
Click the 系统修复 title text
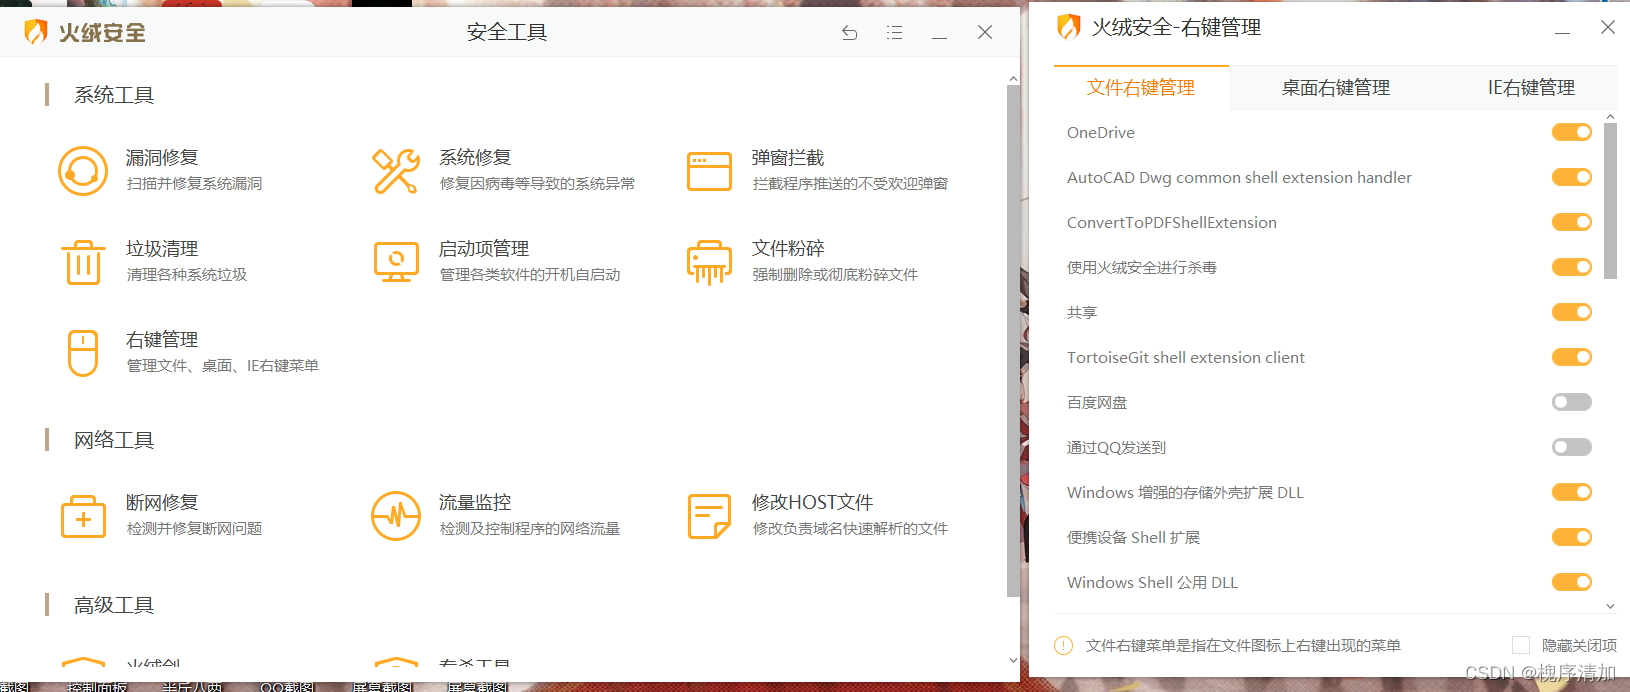[475, 158]
